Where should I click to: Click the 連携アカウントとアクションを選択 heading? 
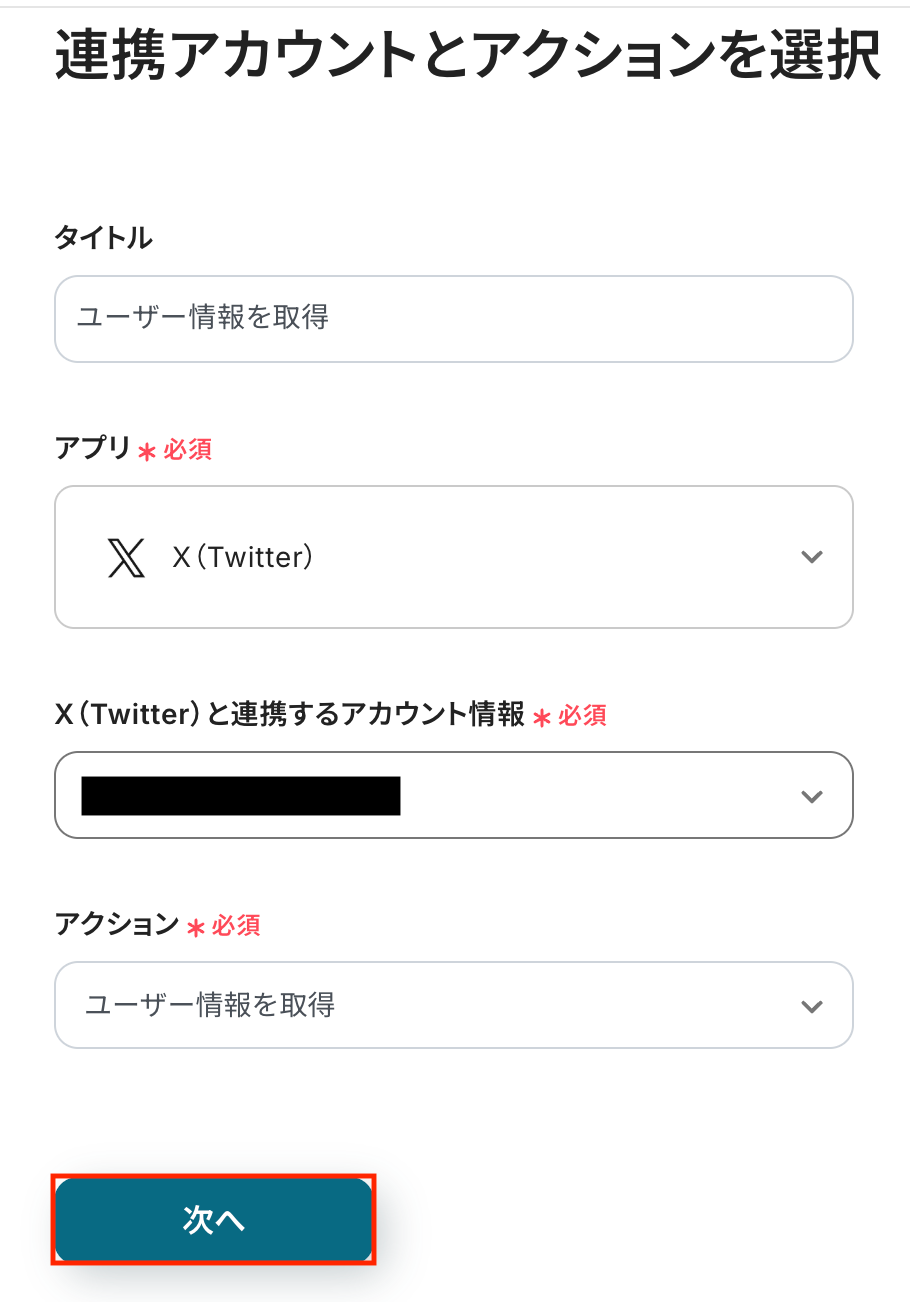pos(467,56)
